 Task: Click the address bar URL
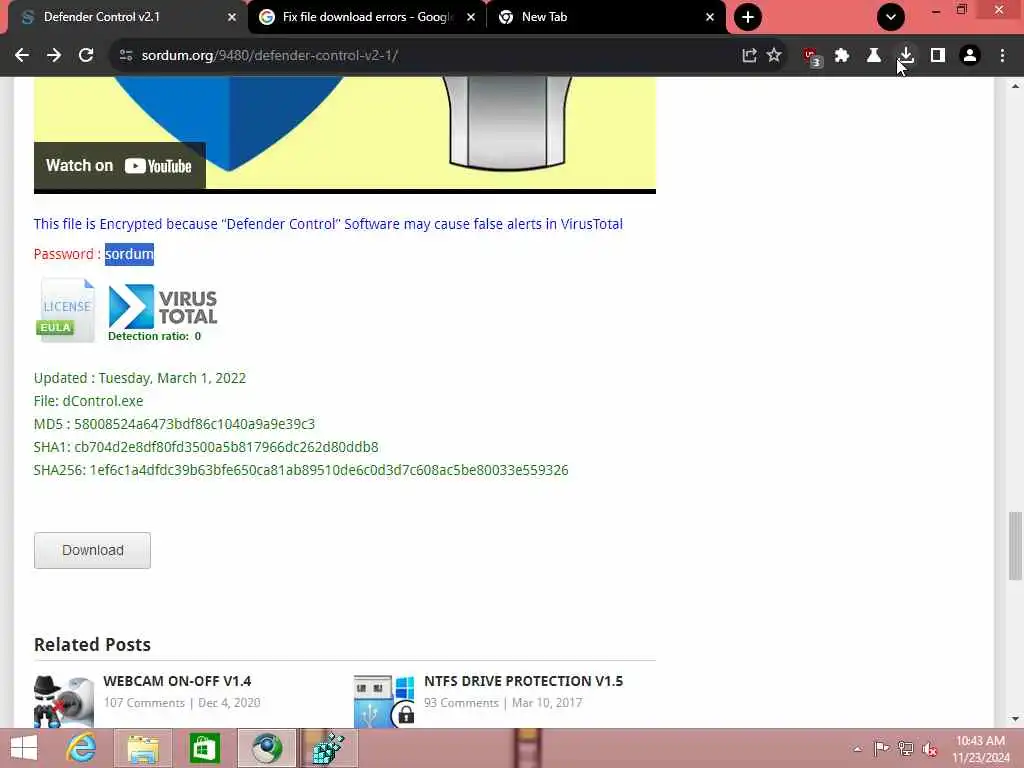(x=270, y=56)
